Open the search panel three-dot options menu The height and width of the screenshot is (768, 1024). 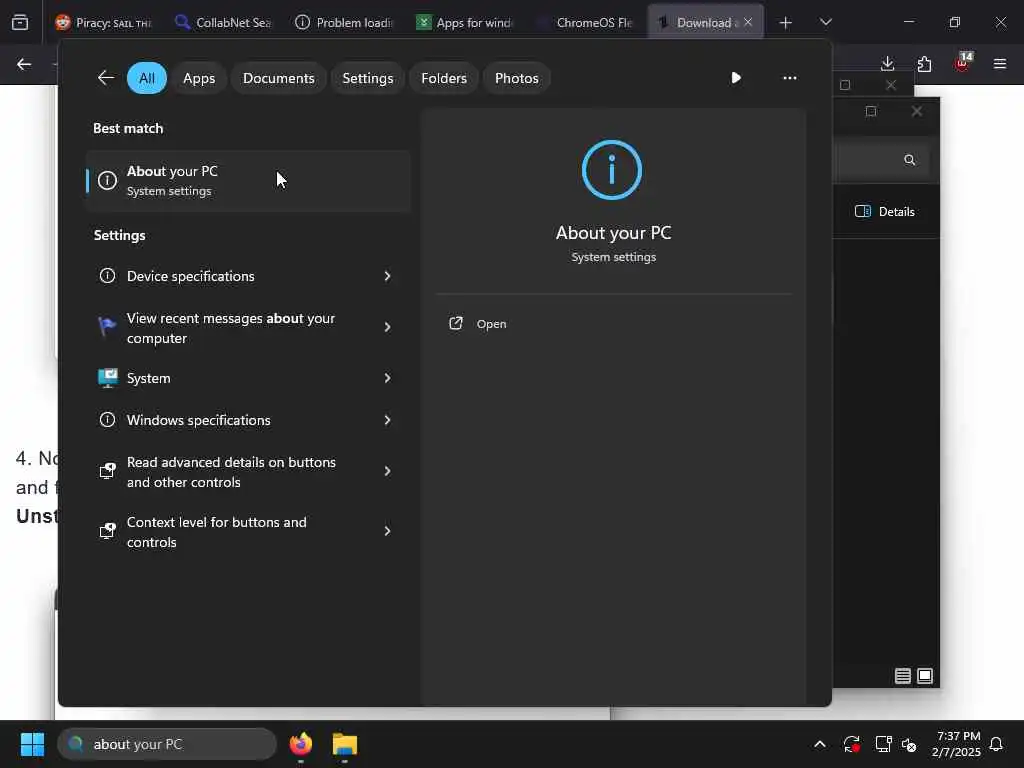point(790,78)
